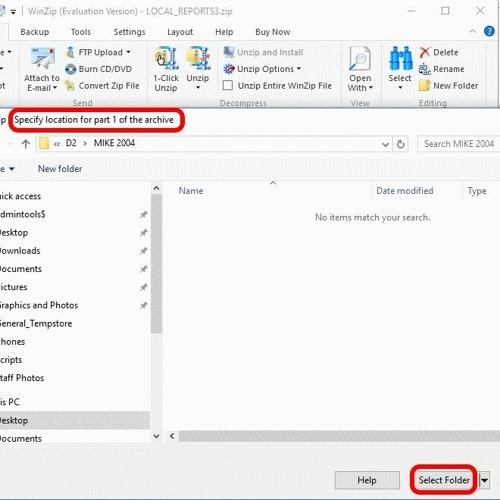Image resolution: width=500 pixels, height=500 pixels.
Task: Click the nav pane scroll up arrow
Action: 156,188
